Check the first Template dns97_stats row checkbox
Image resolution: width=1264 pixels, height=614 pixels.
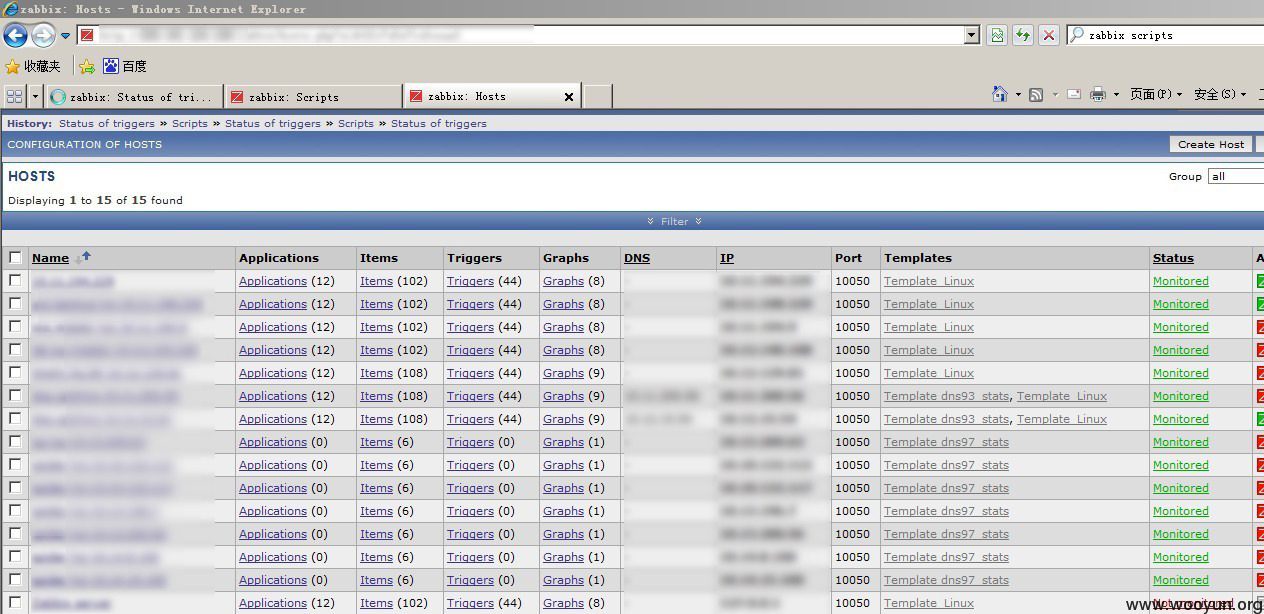pos(15,441)
